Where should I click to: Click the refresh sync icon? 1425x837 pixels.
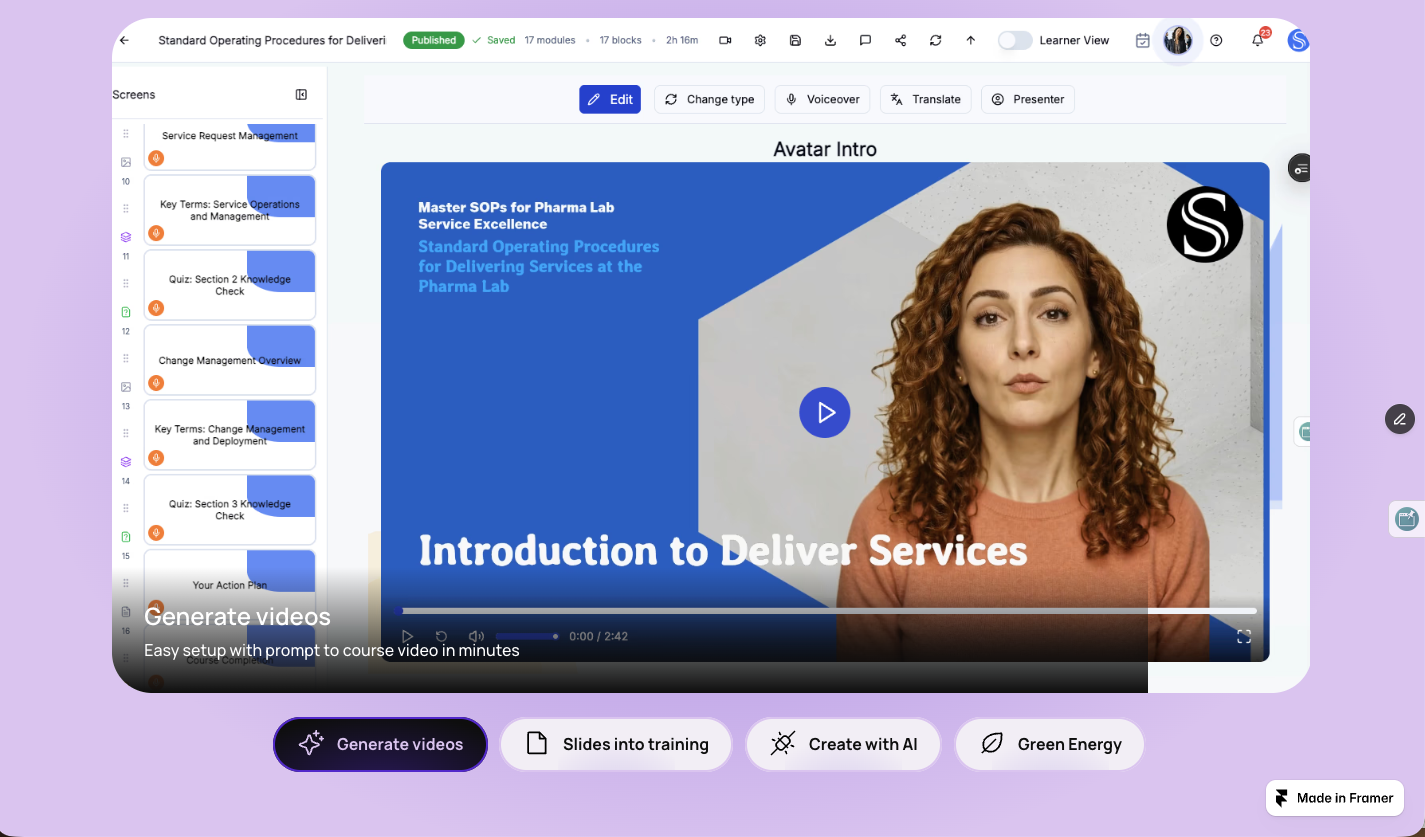click(x=935, y=41)
